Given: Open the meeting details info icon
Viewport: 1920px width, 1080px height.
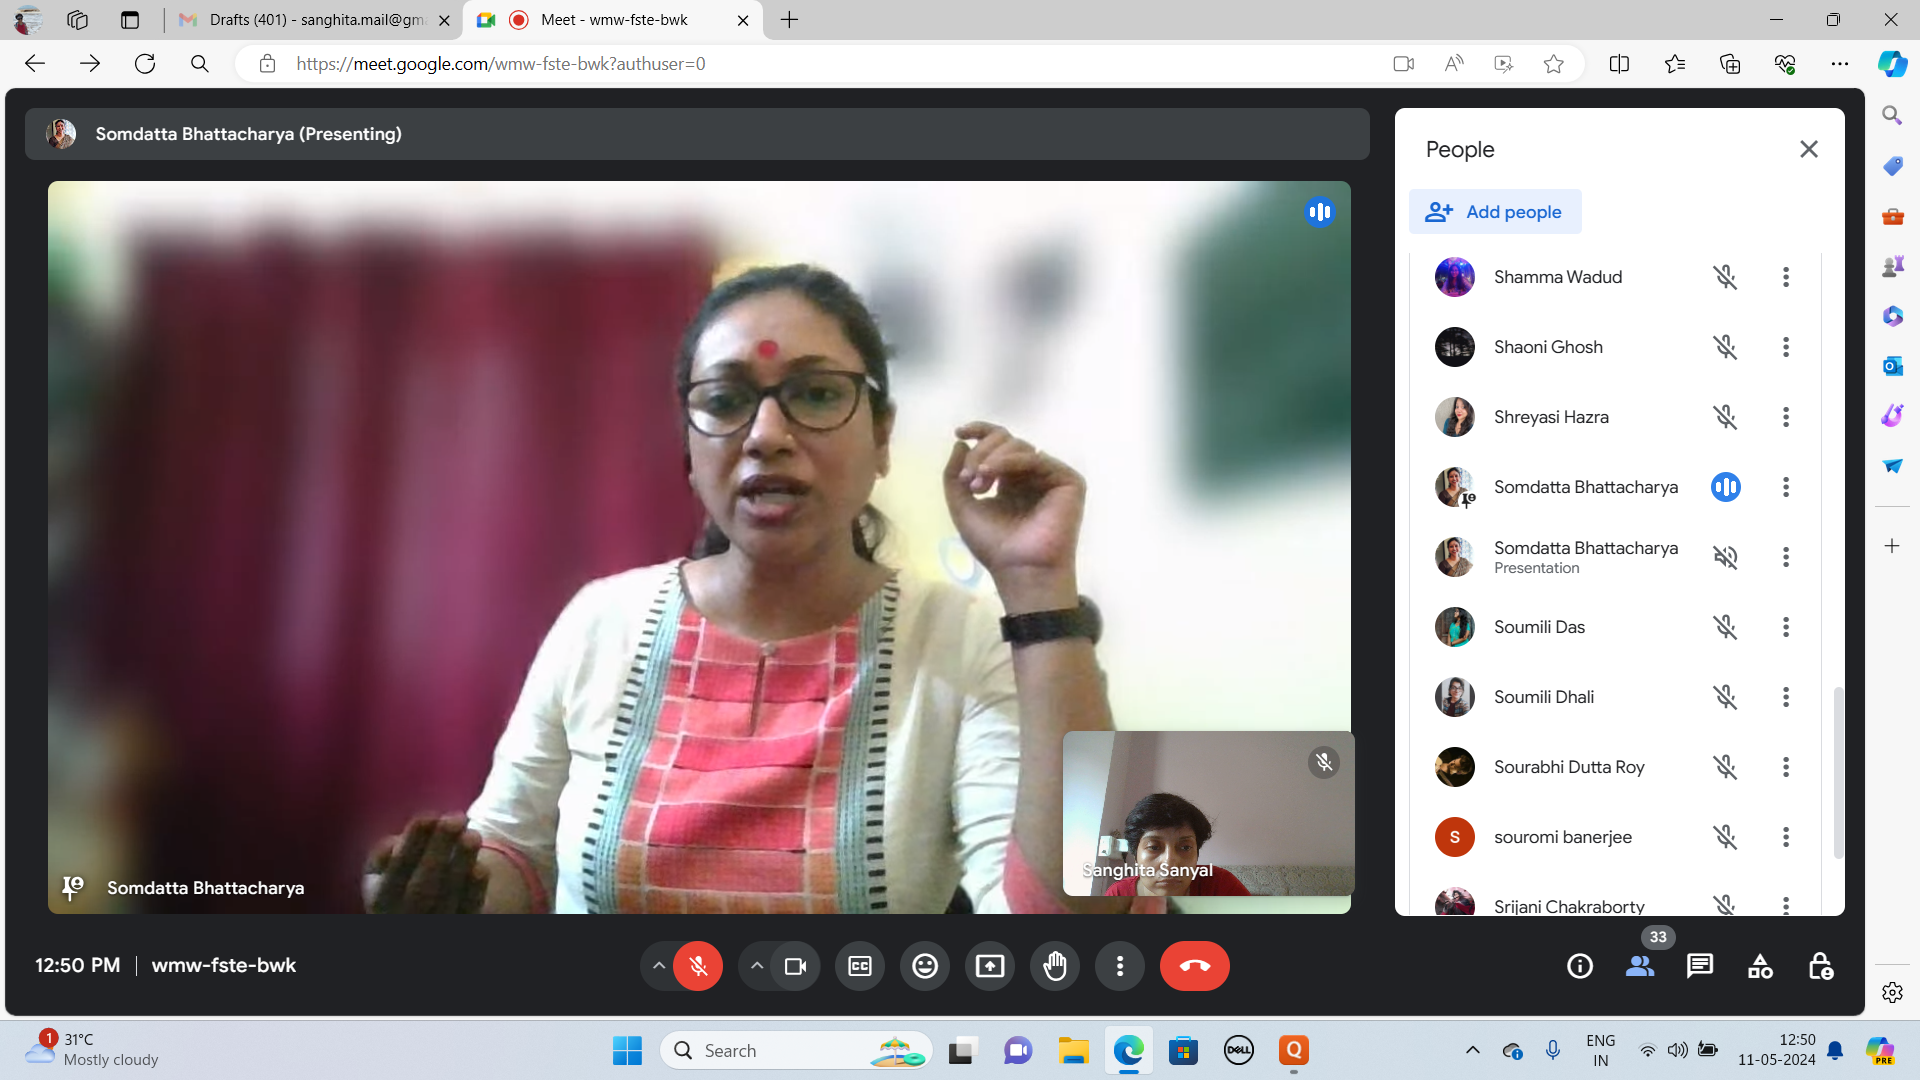Looking at the screenshot, I should click(1579, 966).
